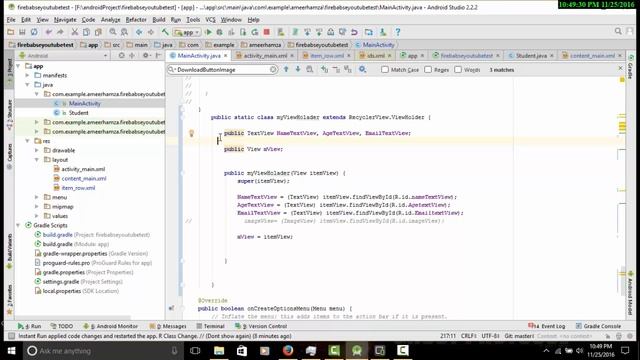Image resolution: width=640 pixels, height=360 pixels.
Task: Collapse the java folder
Action: 27,84
